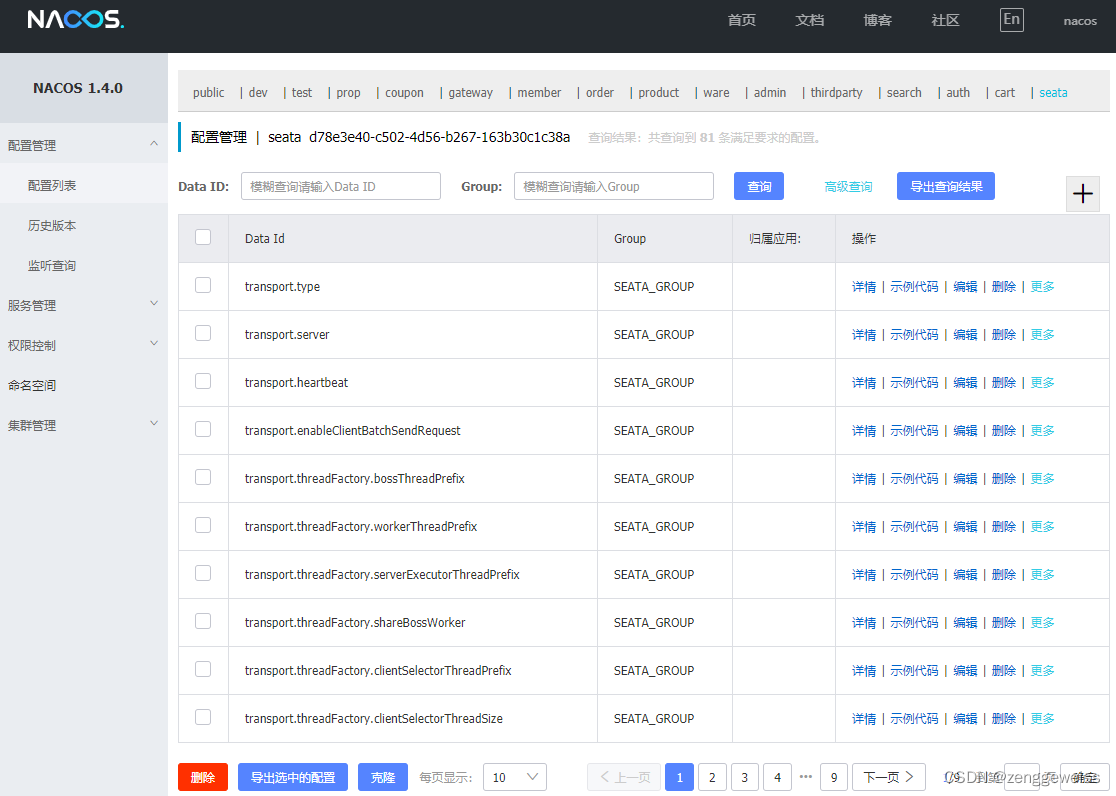Select checkbox for workerThreadPrefix row
1116x796 pixels.
coord(203,525)
